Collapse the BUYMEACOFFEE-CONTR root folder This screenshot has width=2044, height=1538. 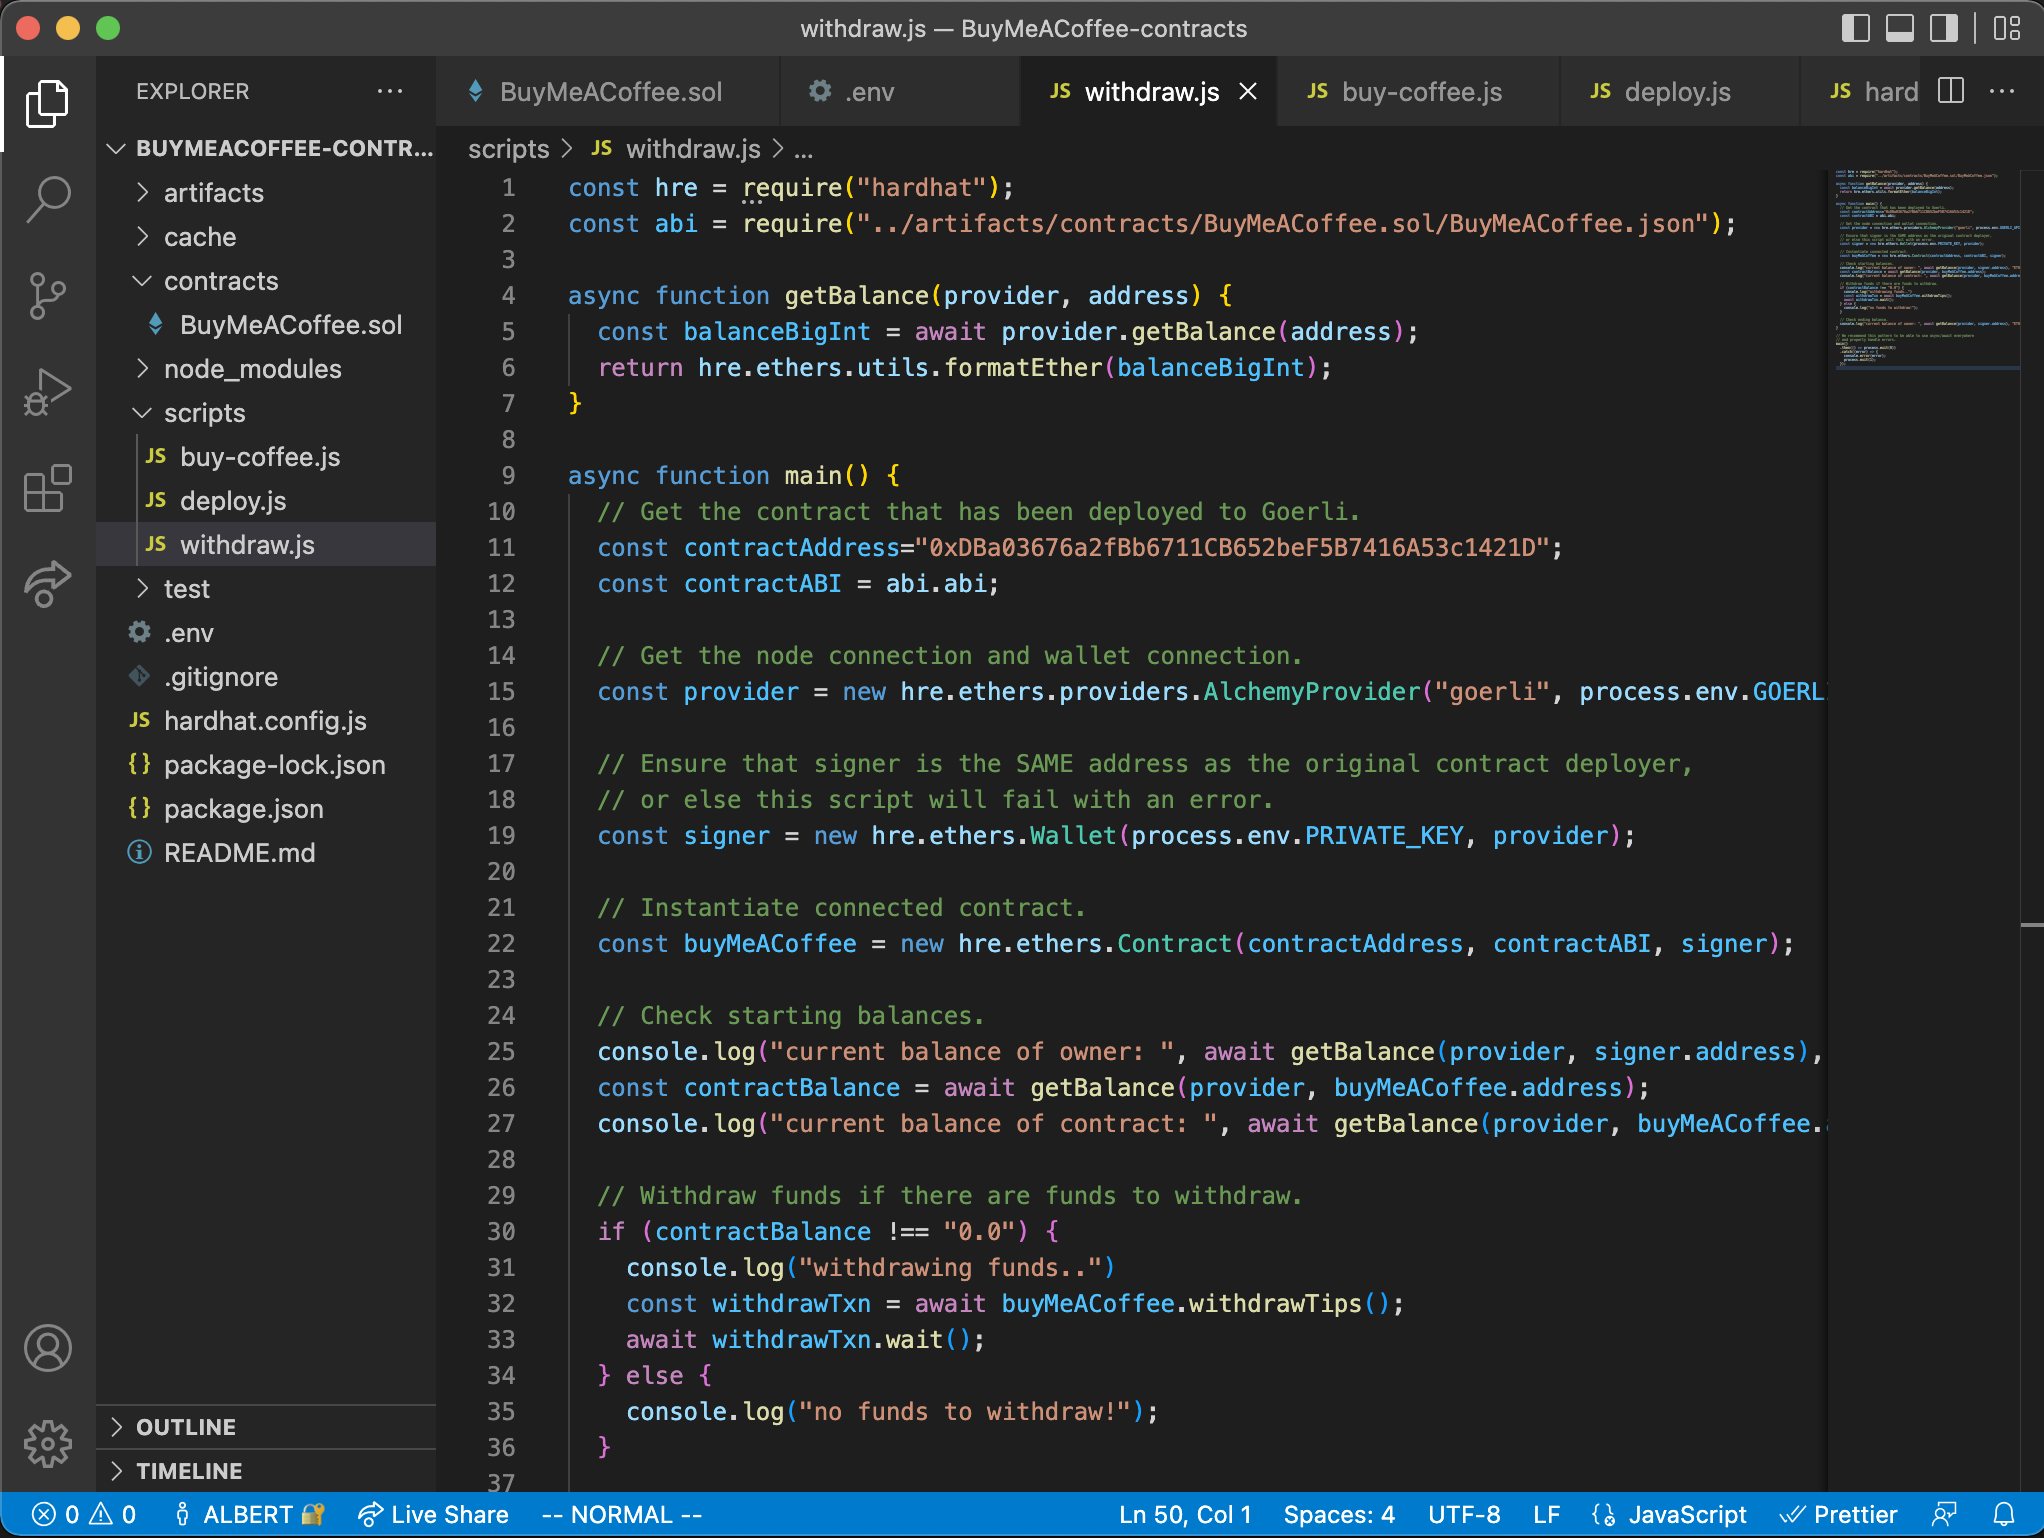click(267, 148)
